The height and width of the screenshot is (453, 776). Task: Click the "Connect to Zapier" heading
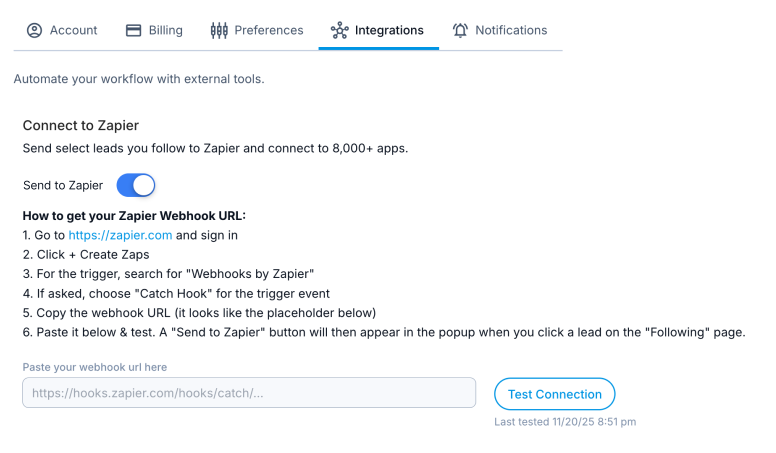coord(81,126)
